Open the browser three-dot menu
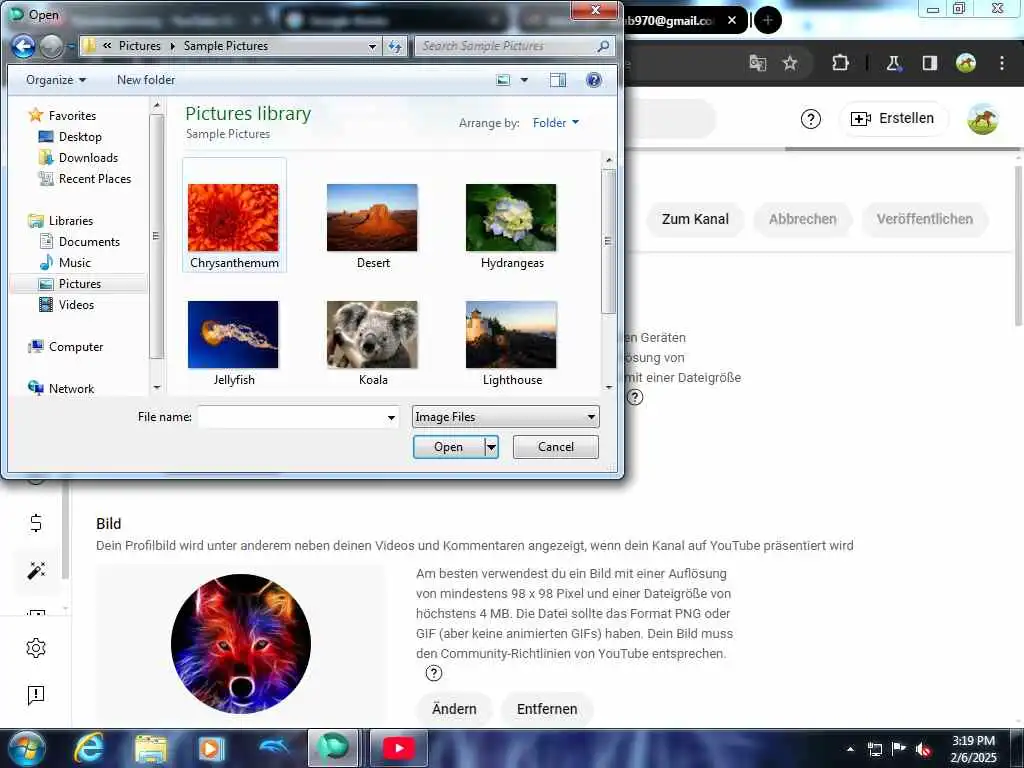 point(1002,63)
